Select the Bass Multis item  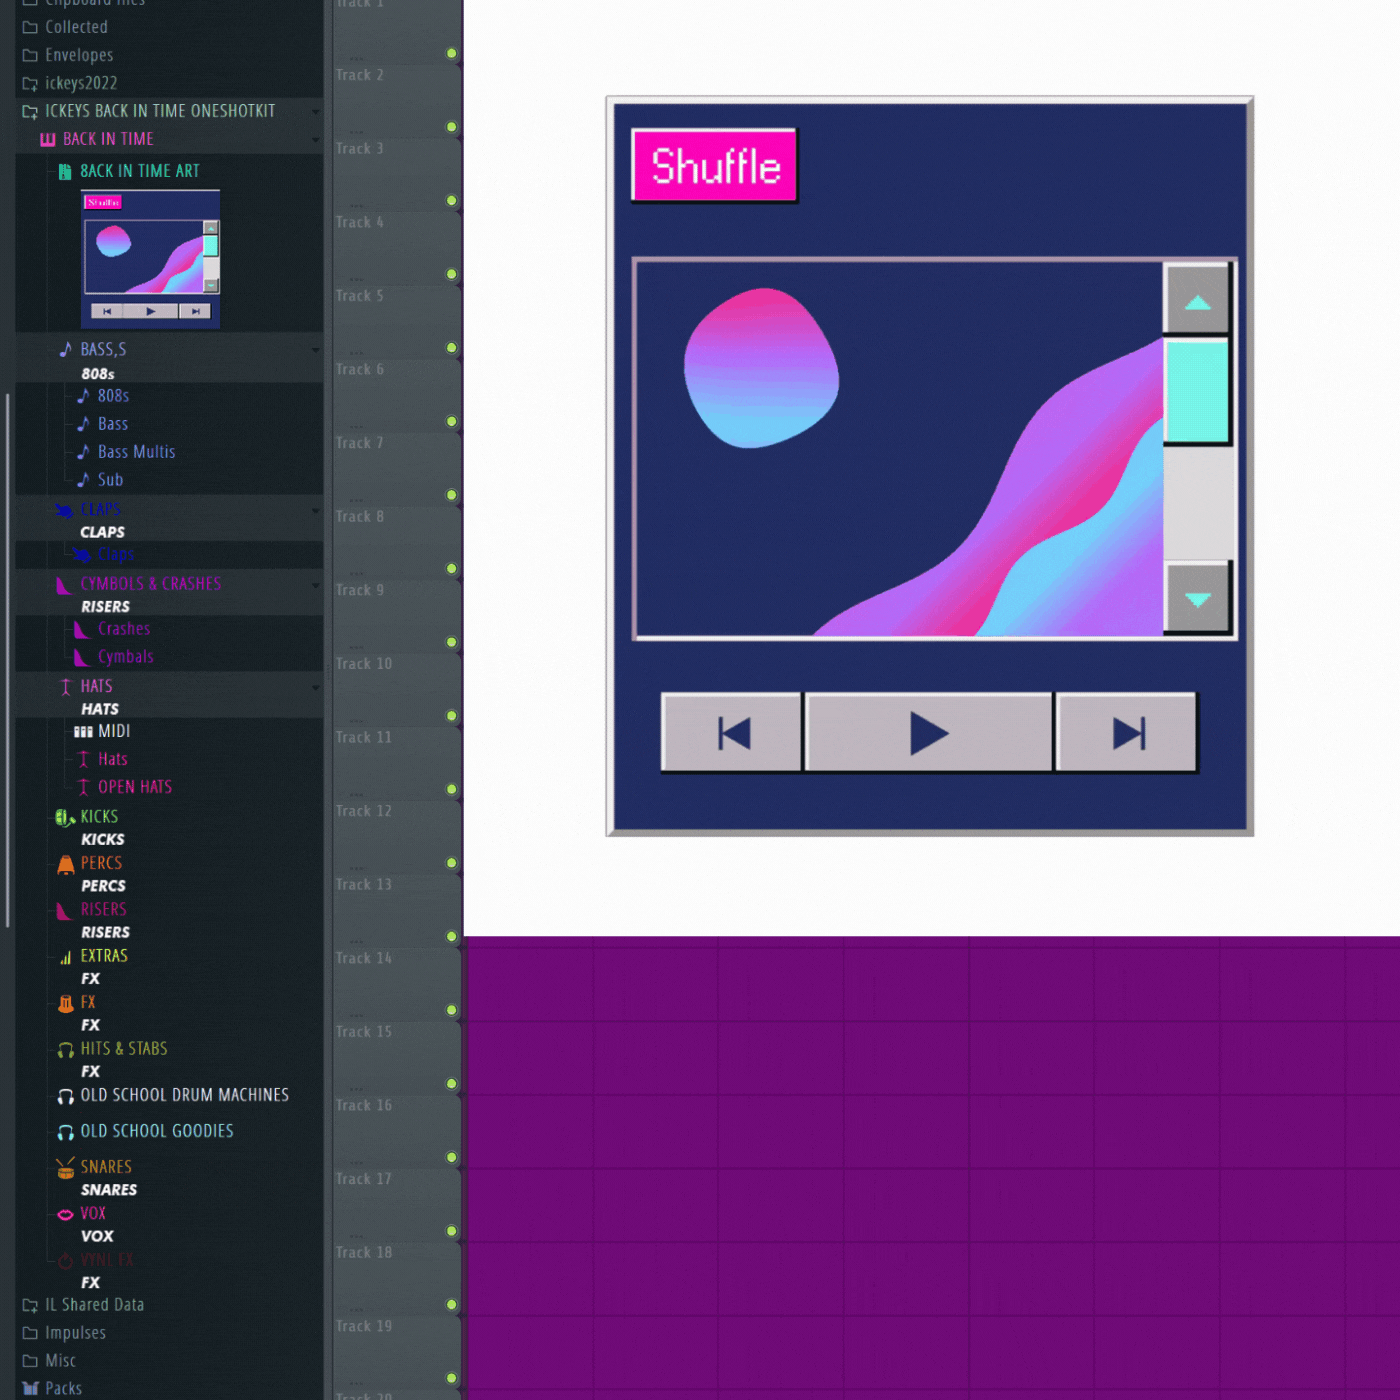pyautogui.click(x=136, y=452)
